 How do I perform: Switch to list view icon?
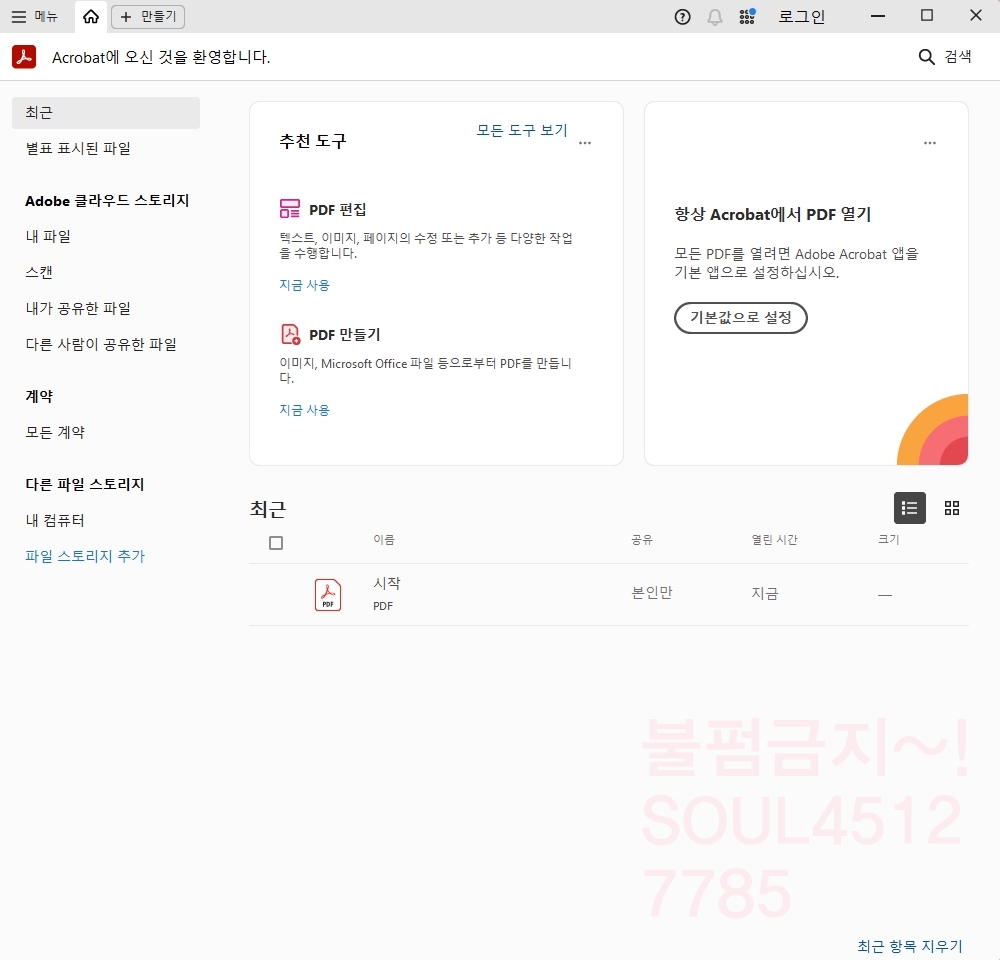pyautogui.click(x=909, y=508)
